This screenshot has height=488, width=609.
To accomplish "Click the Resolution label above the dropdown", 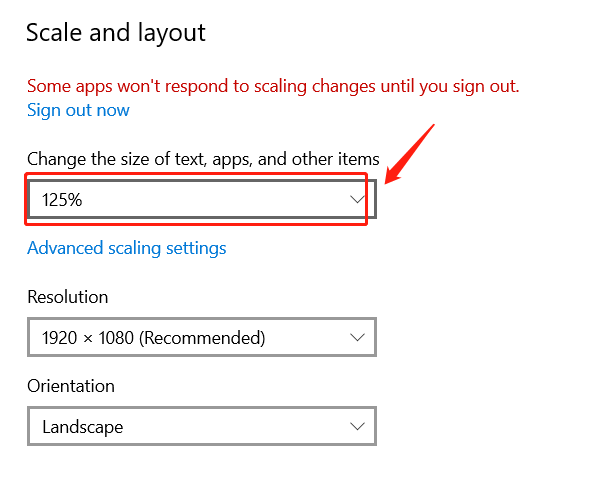I will point(68,297).
